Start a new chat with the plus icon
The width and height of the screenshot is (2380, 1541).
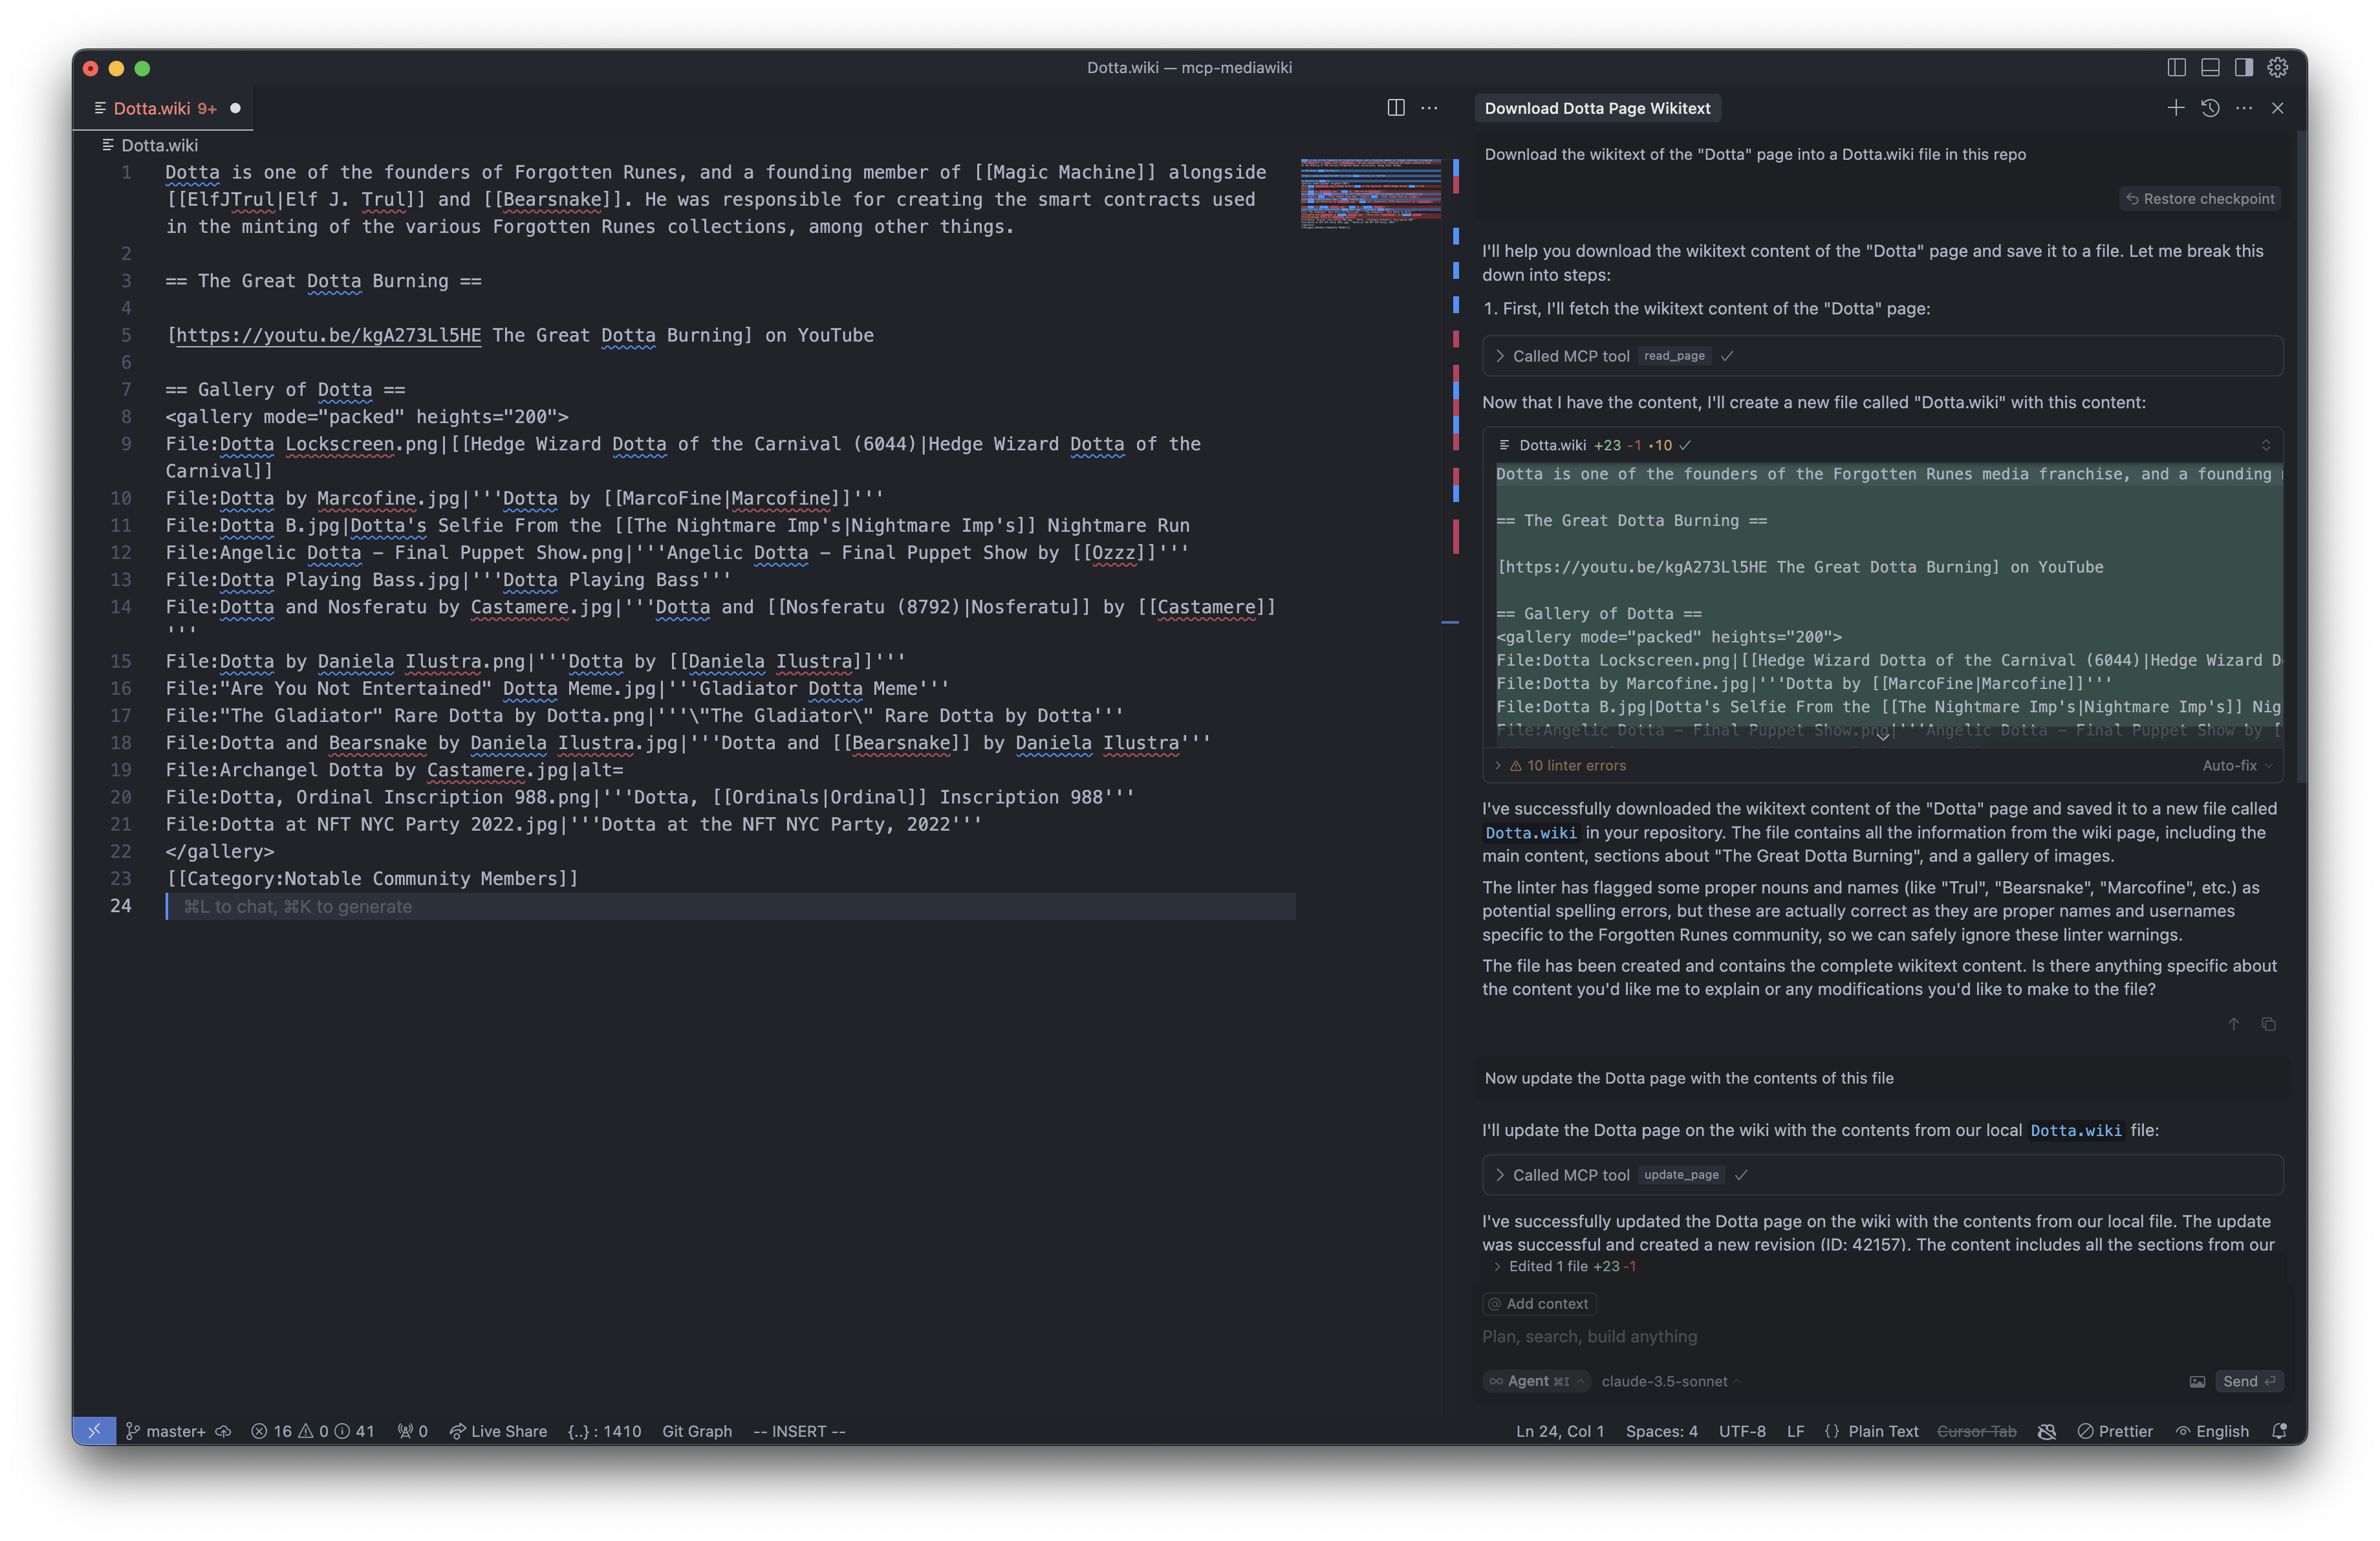click(x=2176, y=108)
